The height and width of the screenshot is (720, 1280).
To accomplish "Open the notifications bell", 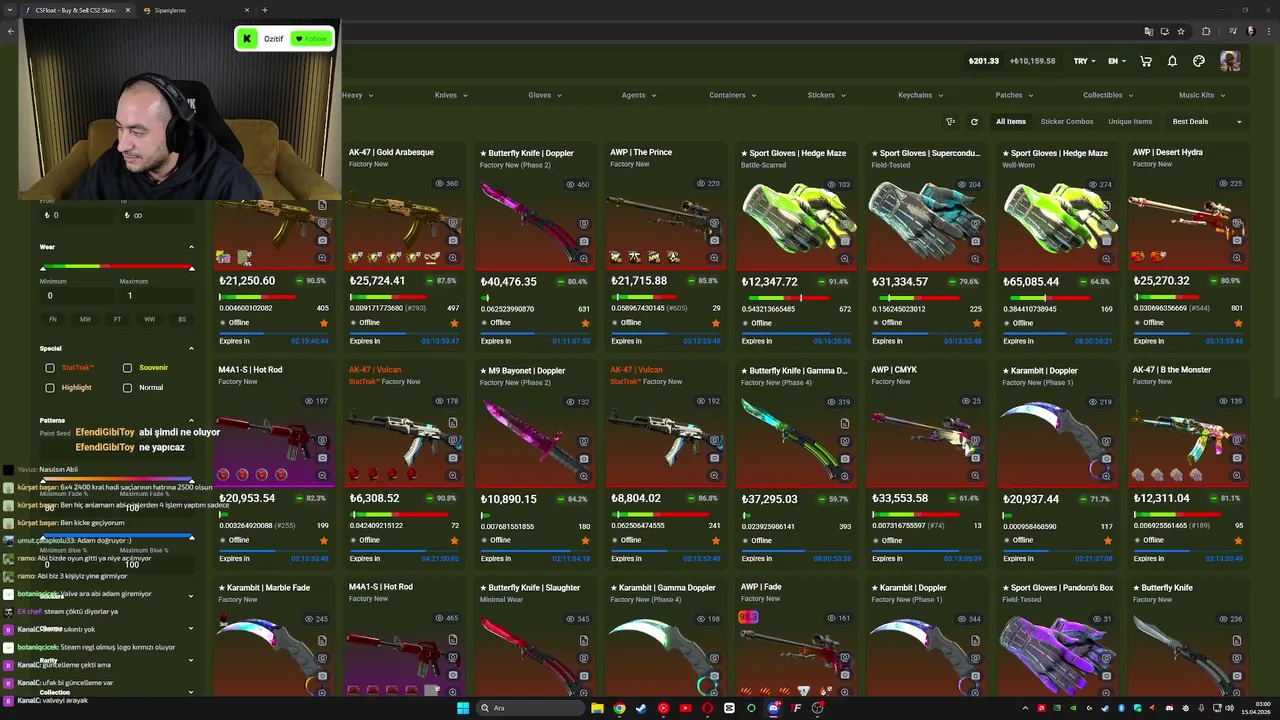I will [x=1172, y=61].
